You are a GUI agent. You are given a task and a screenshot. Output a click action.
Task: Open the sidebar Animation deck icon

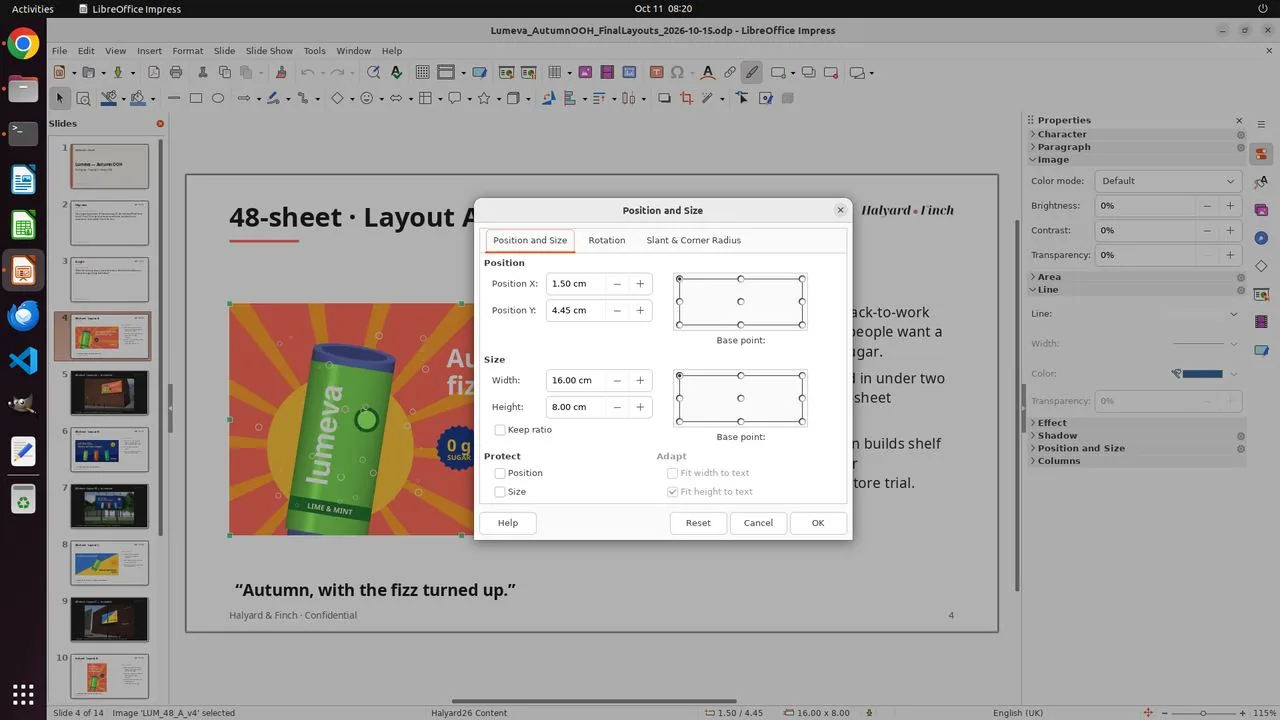pyautogui.click(x=1261, y=322)
